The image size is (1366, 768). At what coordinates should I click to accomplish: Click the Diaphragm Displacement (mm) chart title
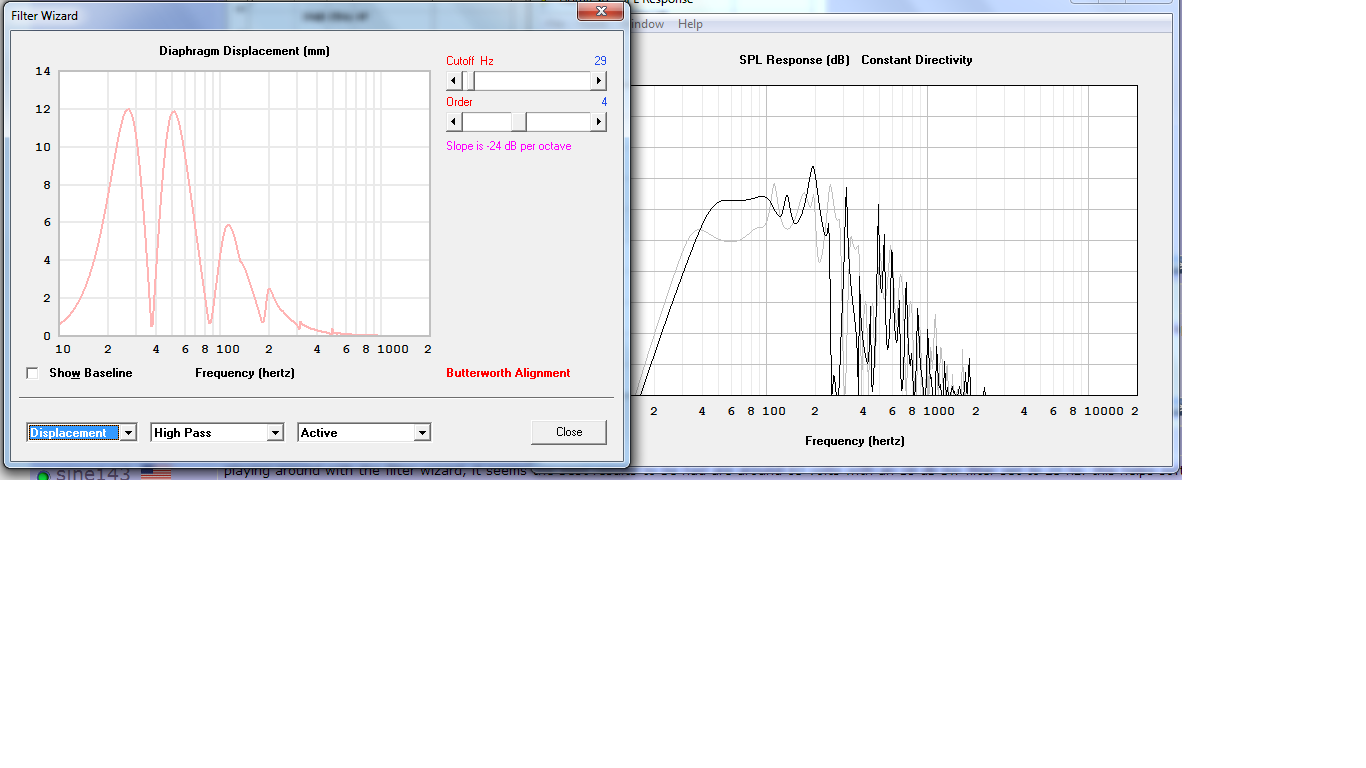click(244, 51)
